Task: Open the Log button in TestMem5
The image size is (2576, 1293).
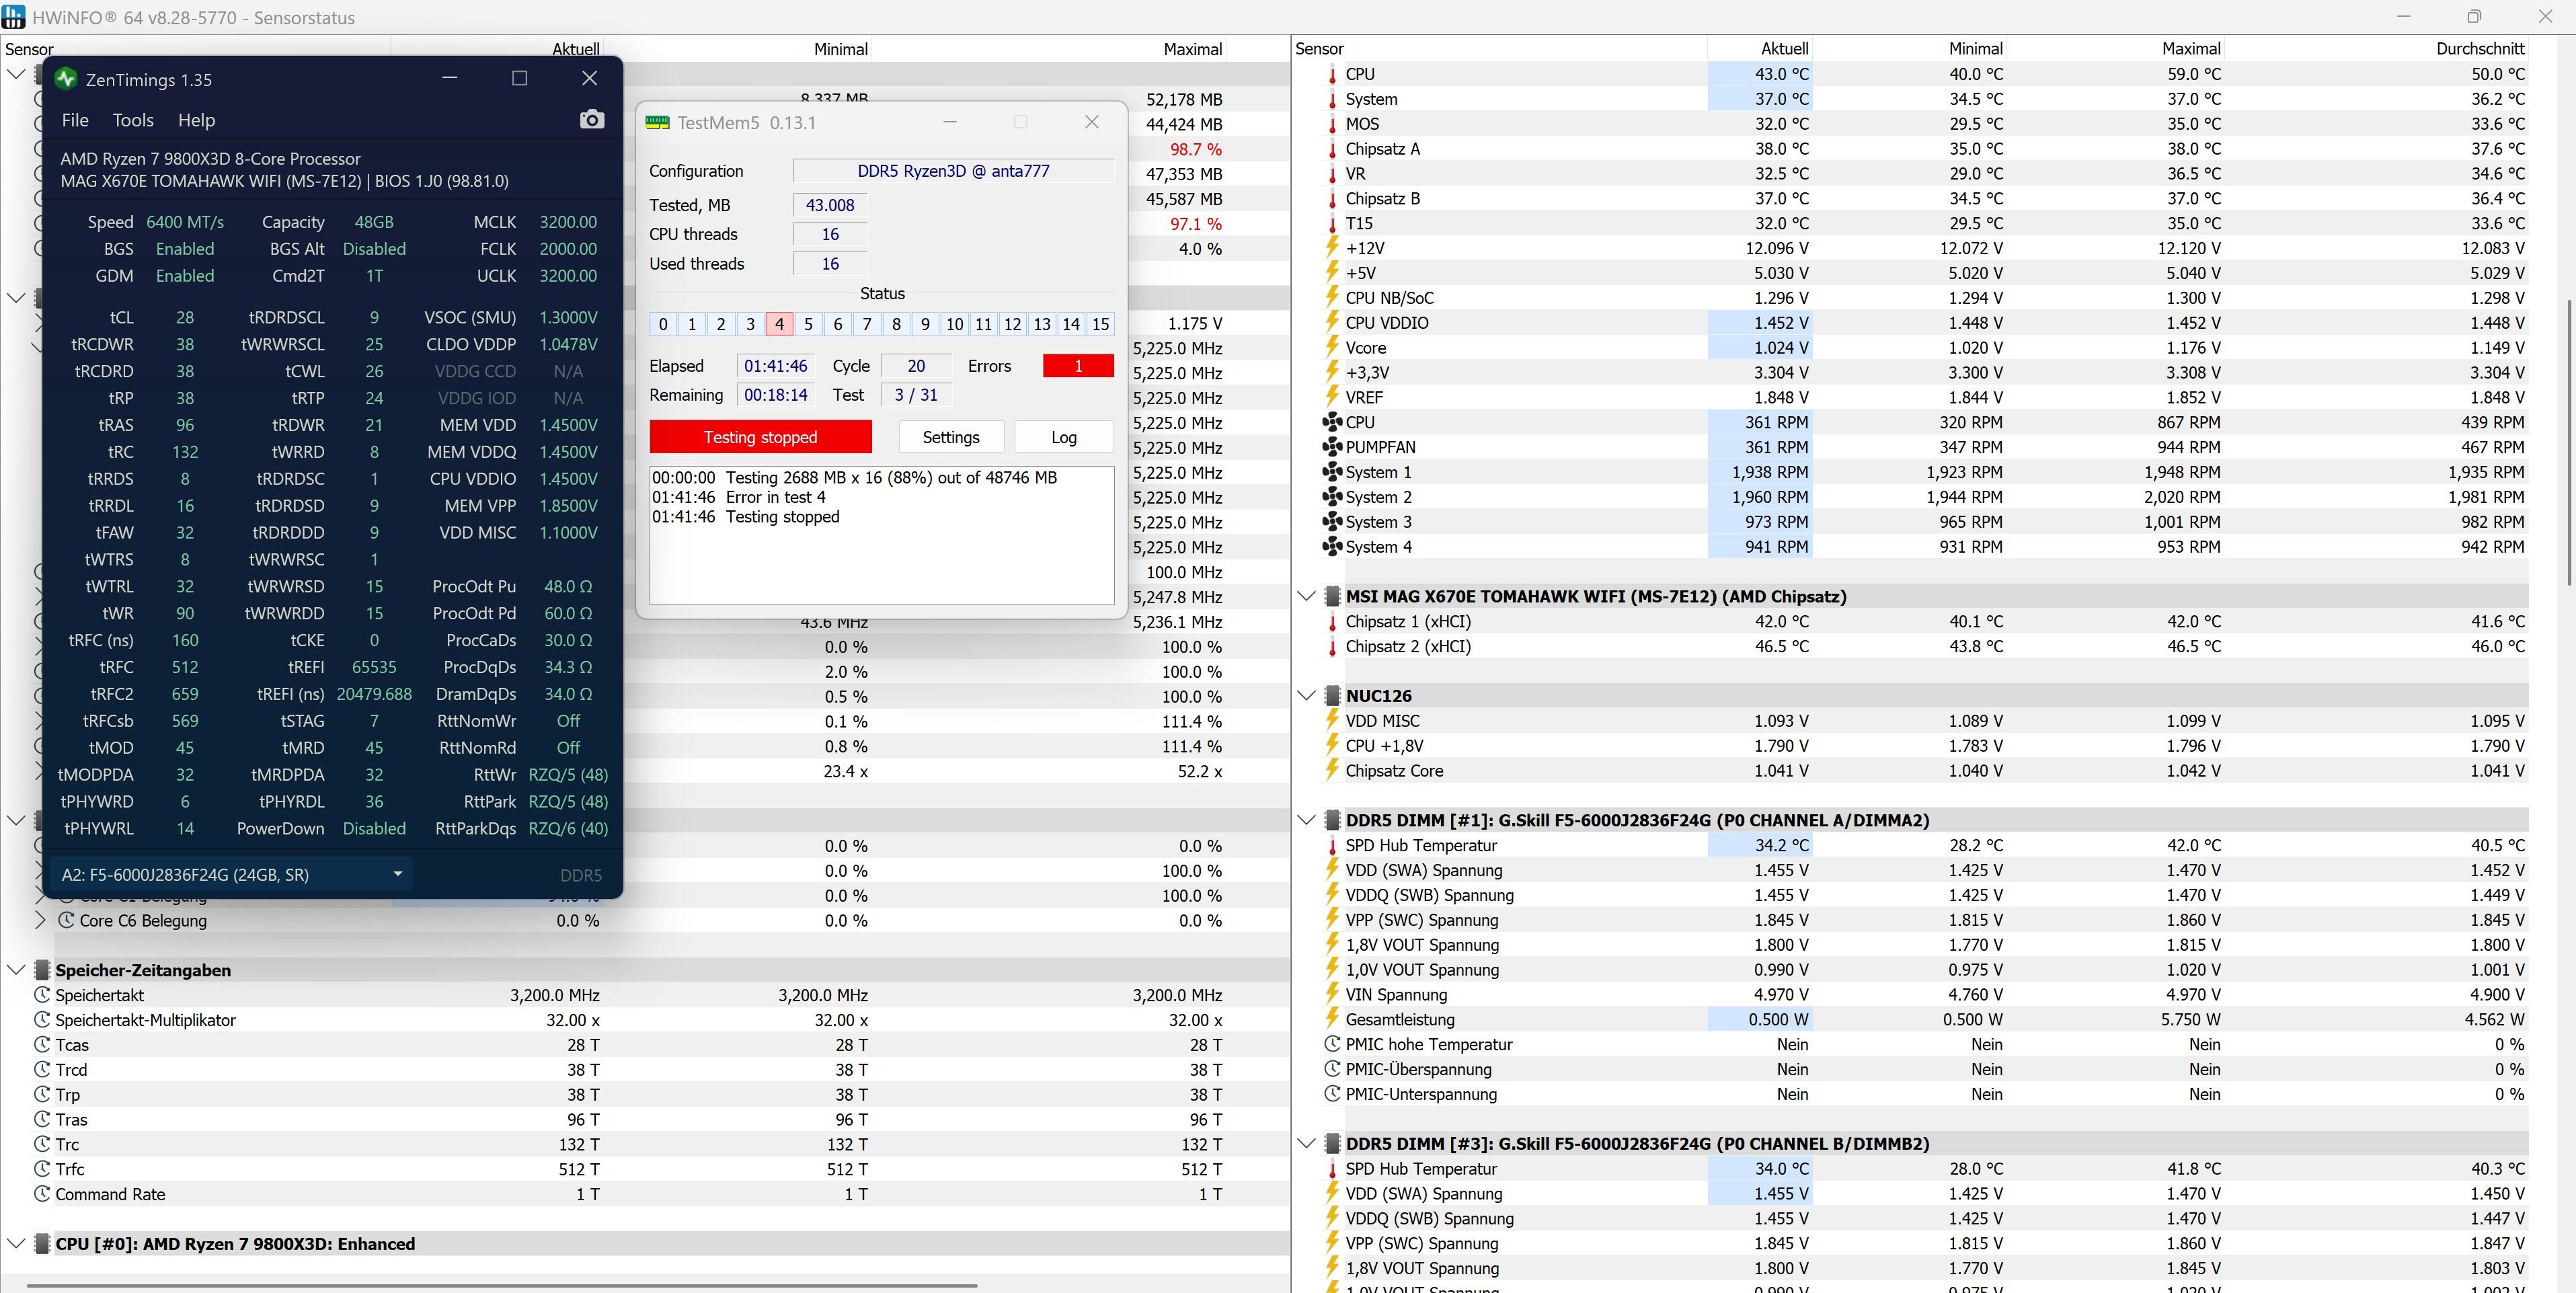Action: point(1063,437)
